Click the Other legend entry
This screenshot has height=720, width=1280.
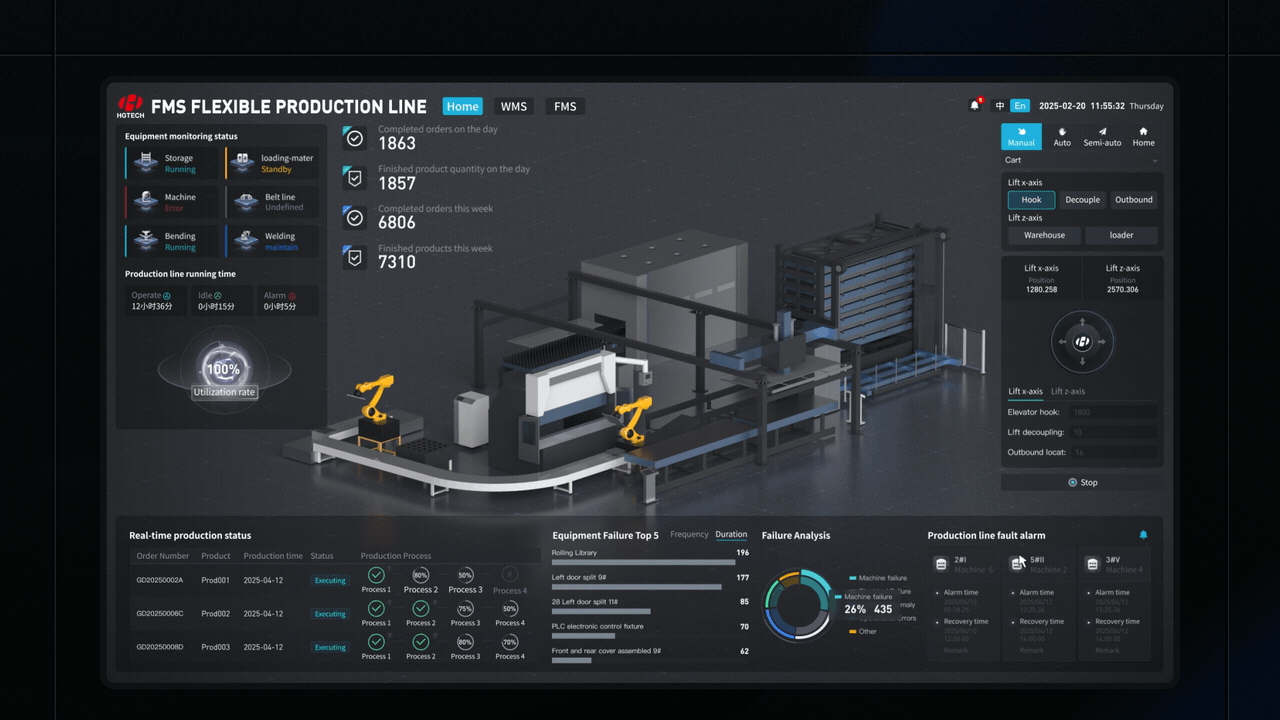click(x=863, y=631)
